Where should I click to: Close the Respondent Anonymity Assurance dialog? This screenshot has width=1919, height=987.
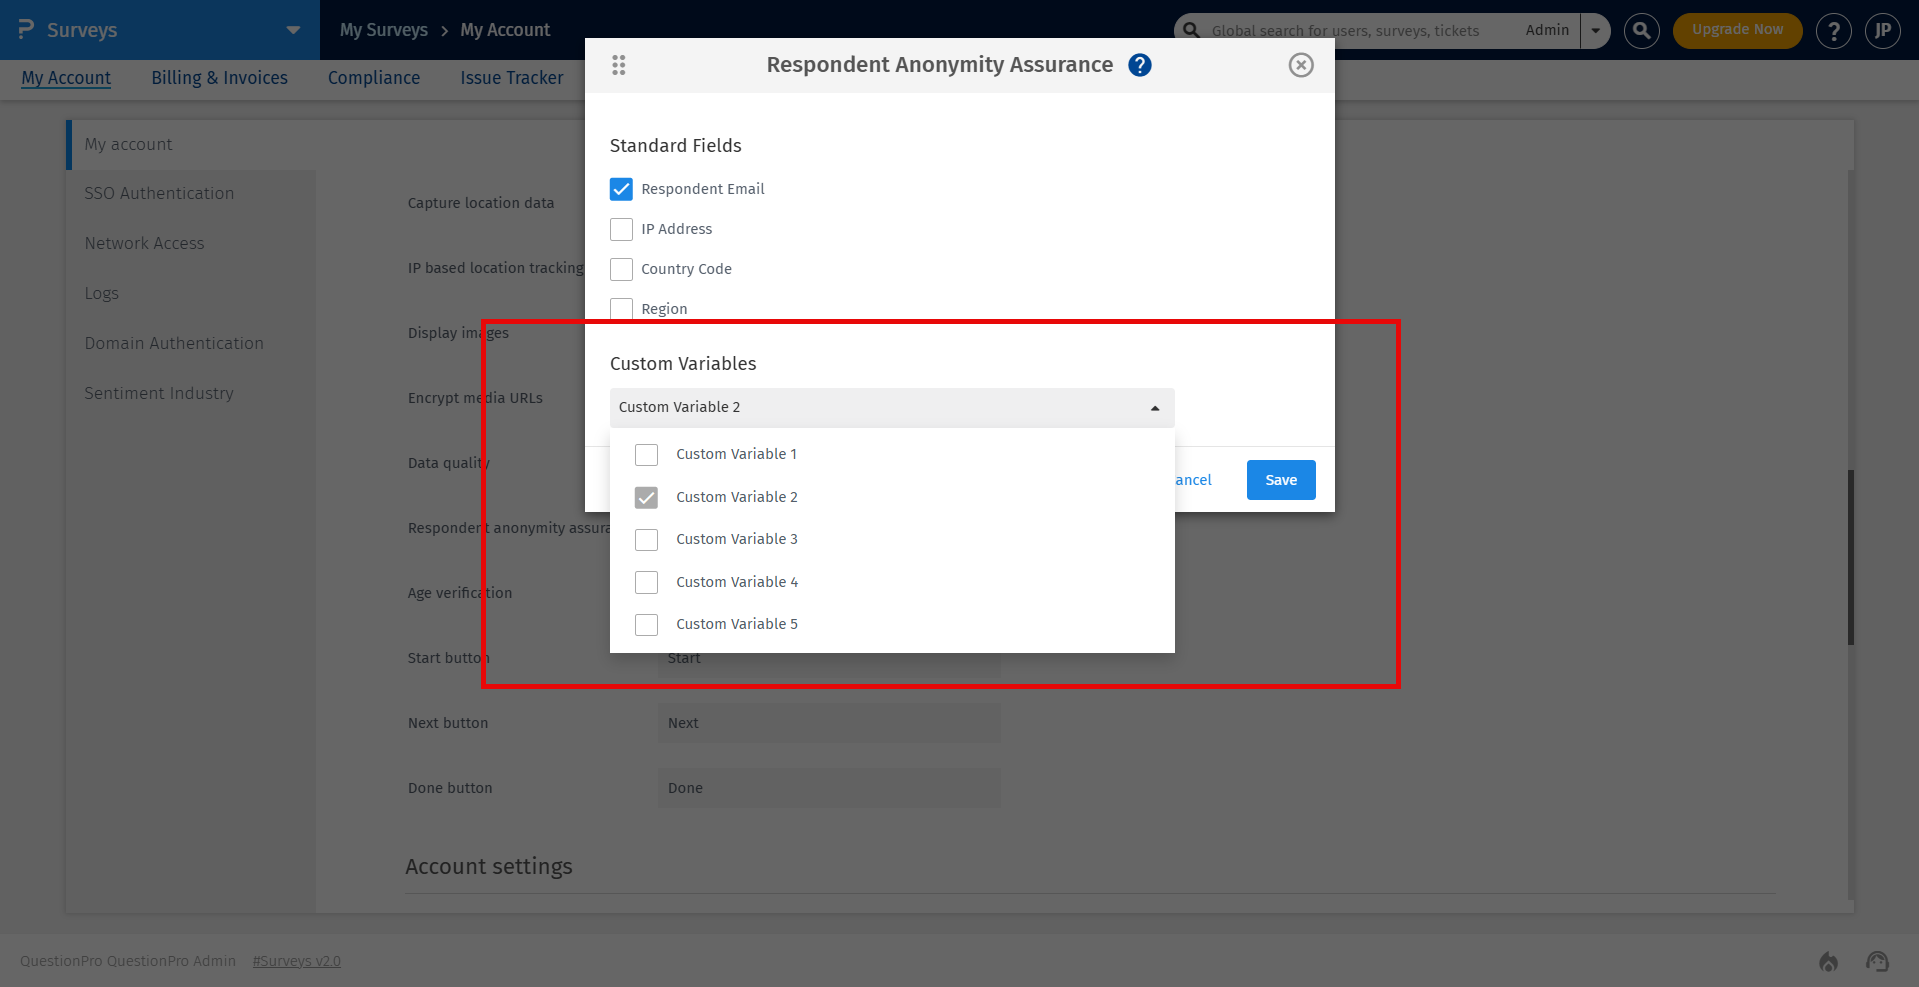(x=1300, y=65)
